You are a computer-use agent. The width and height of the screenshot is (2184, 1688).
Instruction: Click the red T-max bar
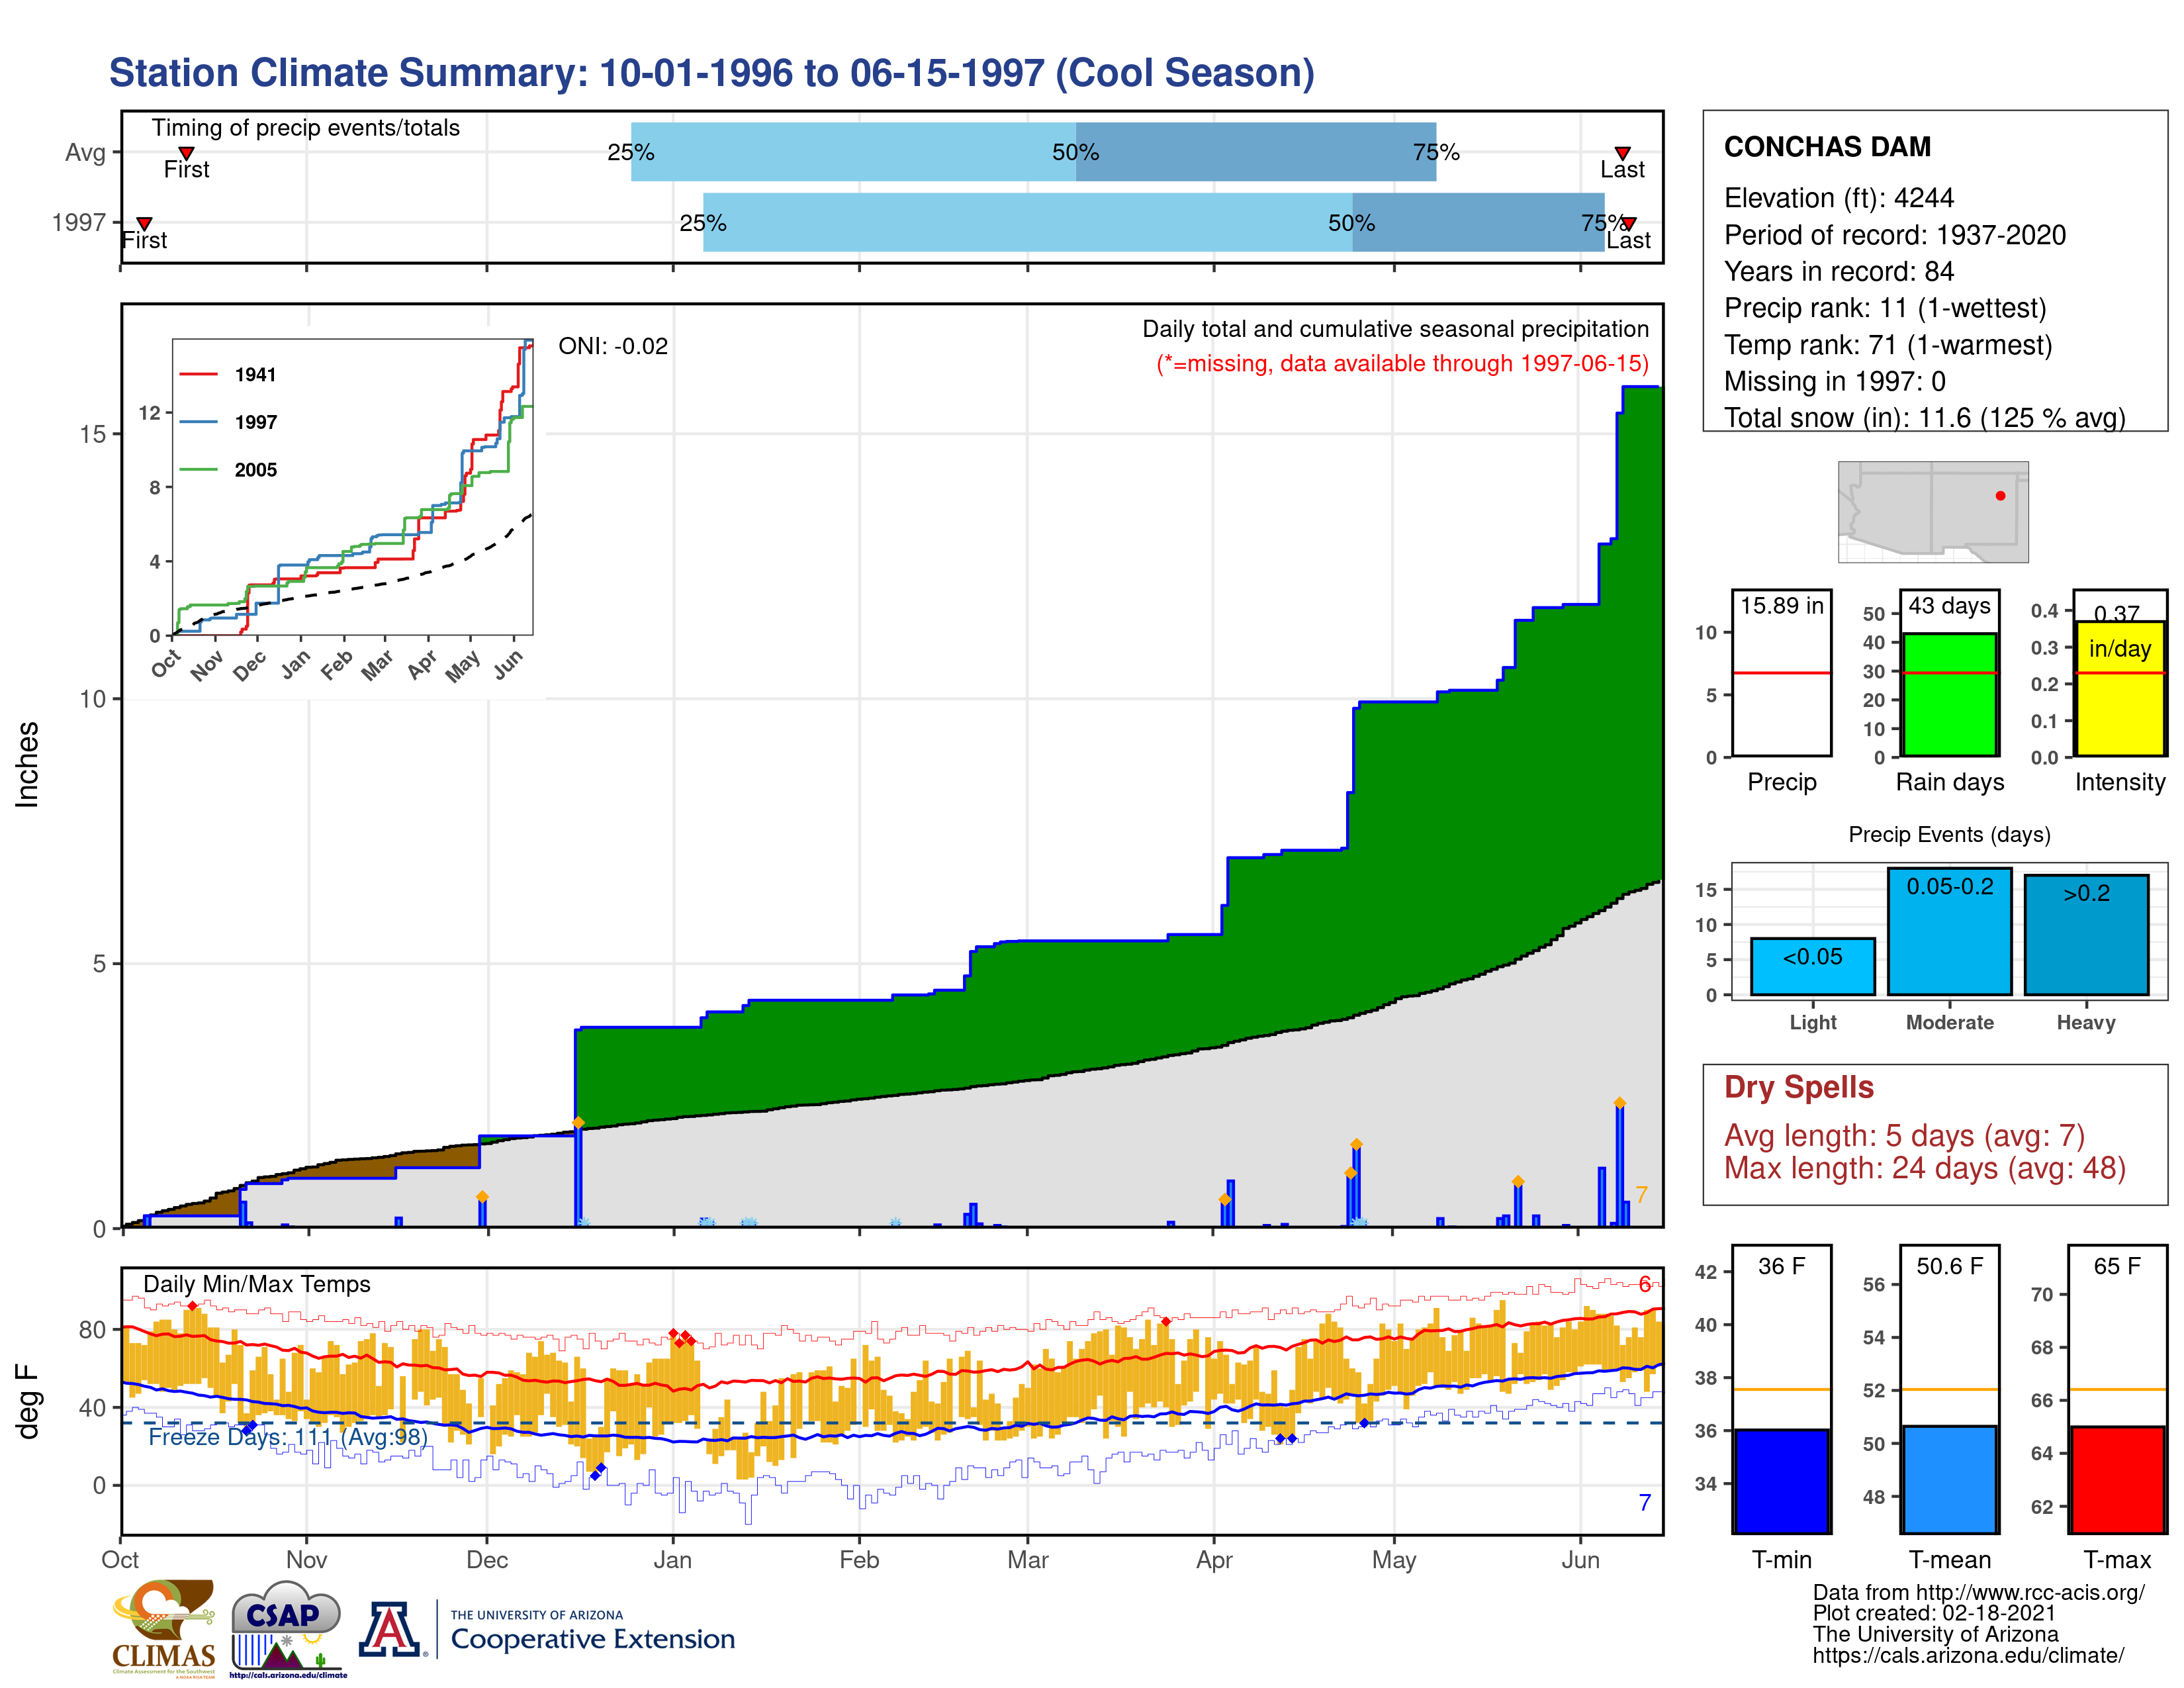(2117, 1480)
